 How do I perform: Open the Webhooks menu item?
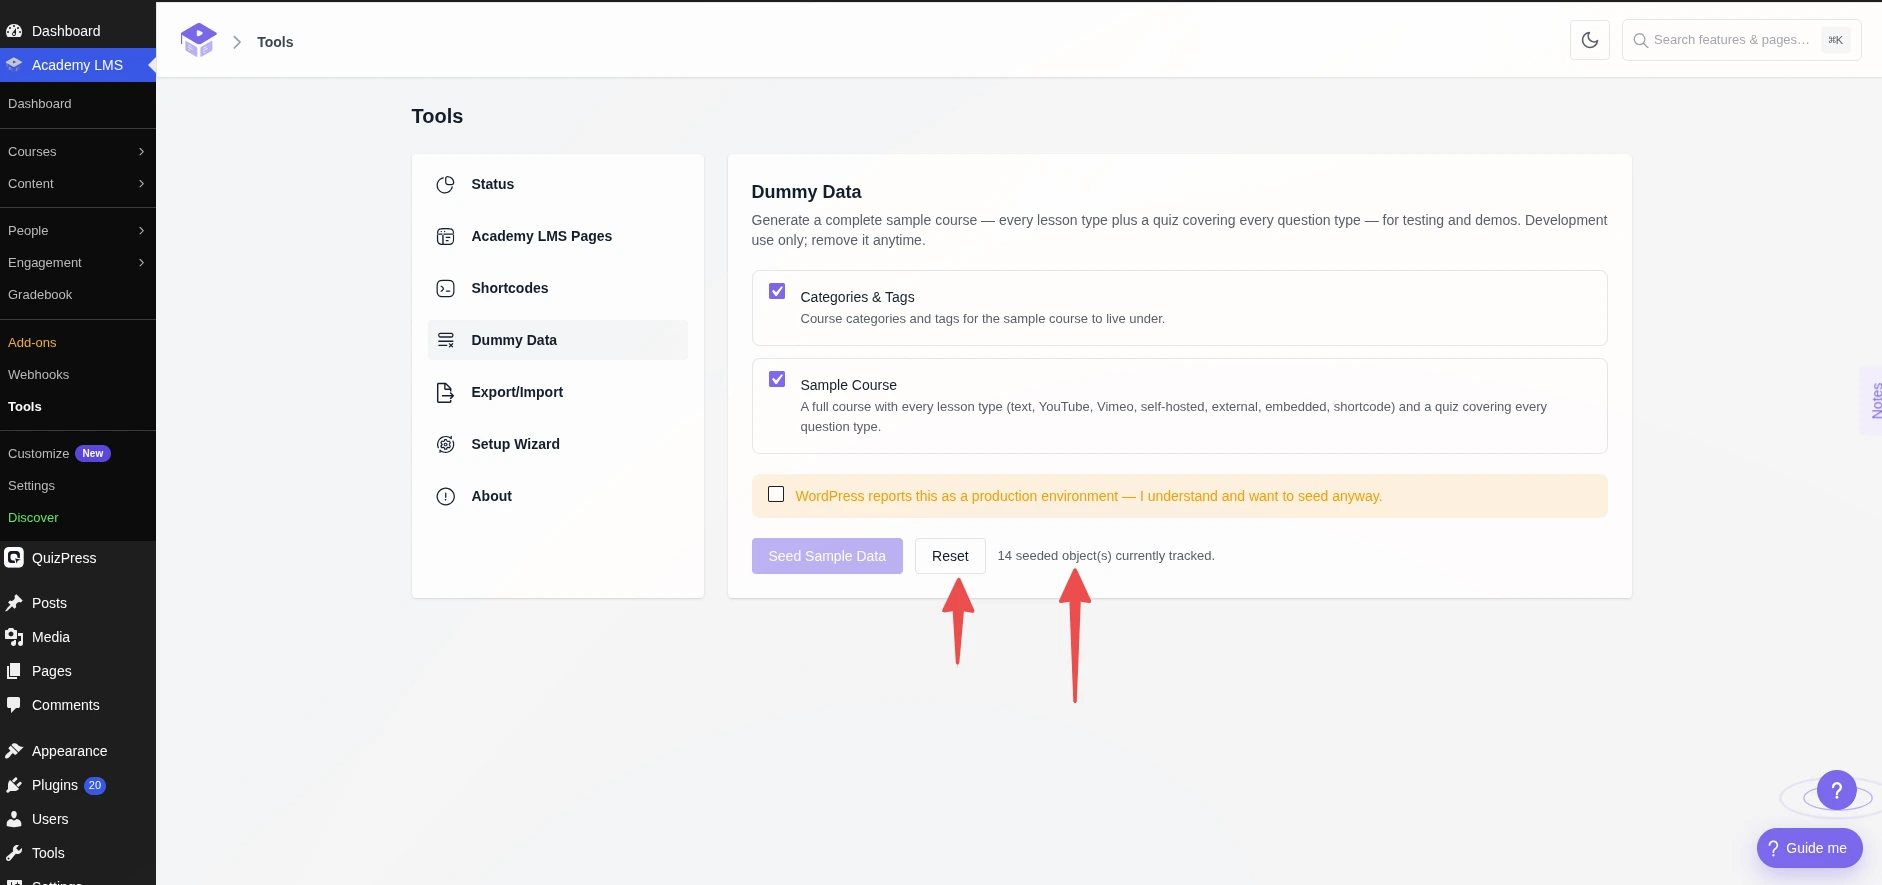click(x=78, y=375)
